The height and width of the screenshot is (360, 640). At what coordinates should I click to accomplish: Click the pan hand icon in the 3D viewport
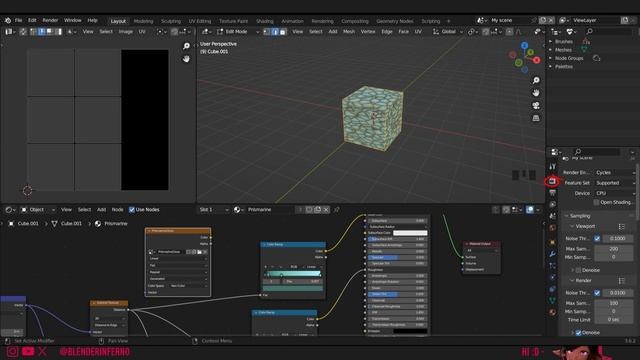tap(536, 93)
